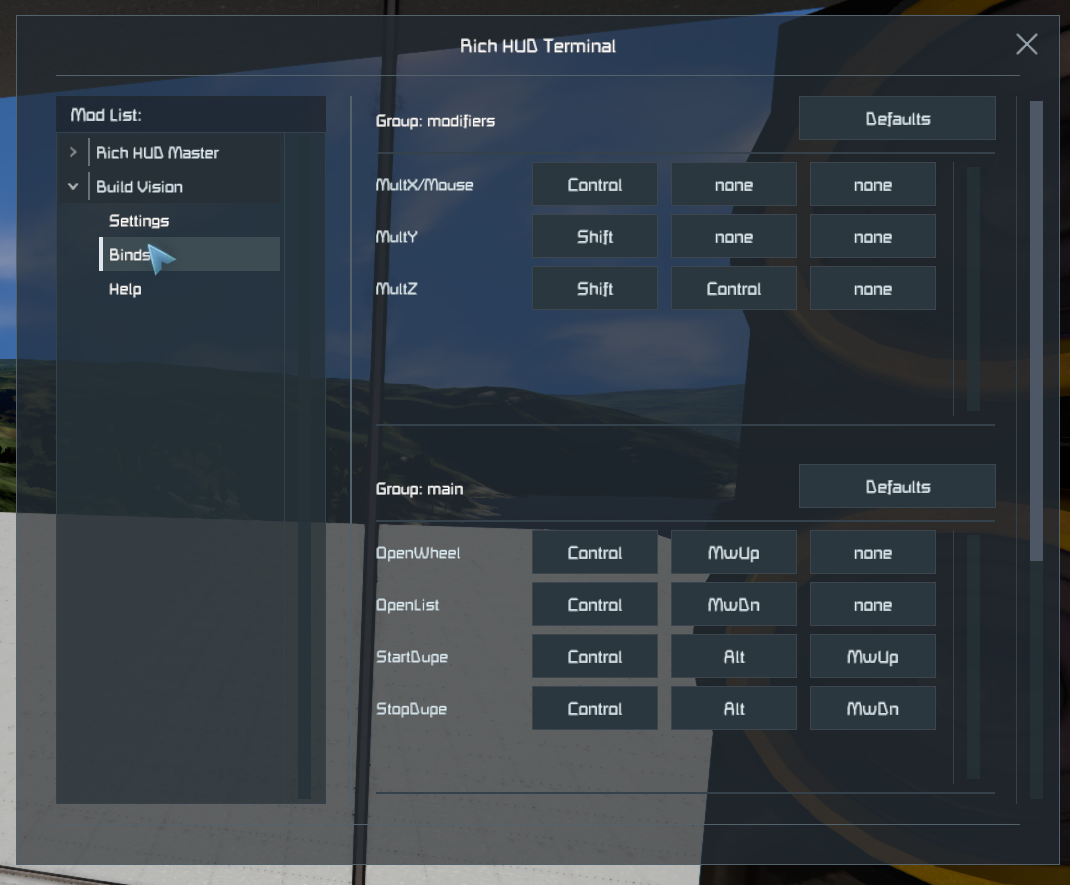The height and width of the screenshot is (885, 1070).
Task: Set MultY second bind slot
Action: pos(734,236)
